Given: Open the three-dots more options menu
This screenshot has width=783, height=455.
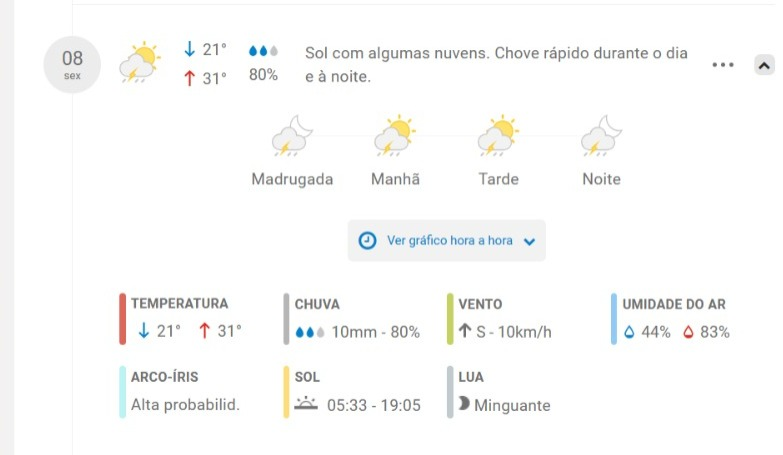Looking at the screenshot, I should click(x=723, y=65).
